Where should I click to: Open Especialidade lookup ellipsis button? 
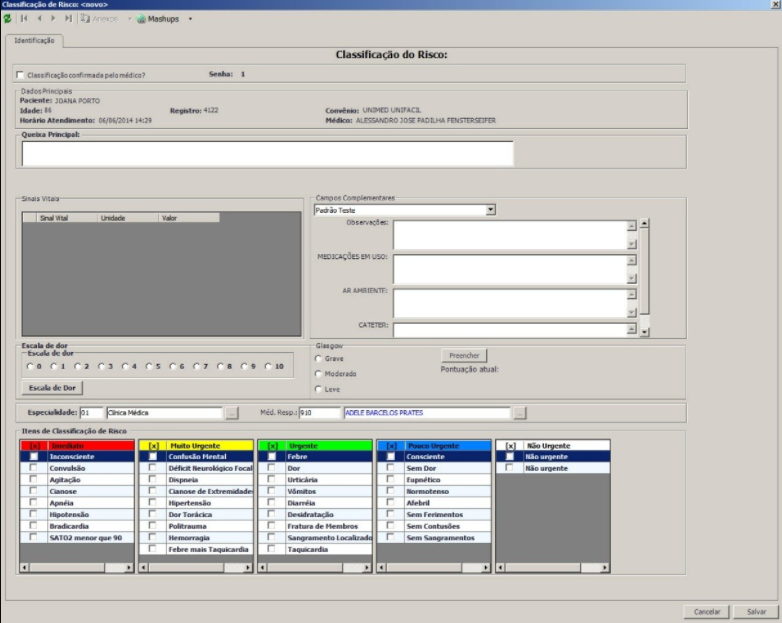231,413
